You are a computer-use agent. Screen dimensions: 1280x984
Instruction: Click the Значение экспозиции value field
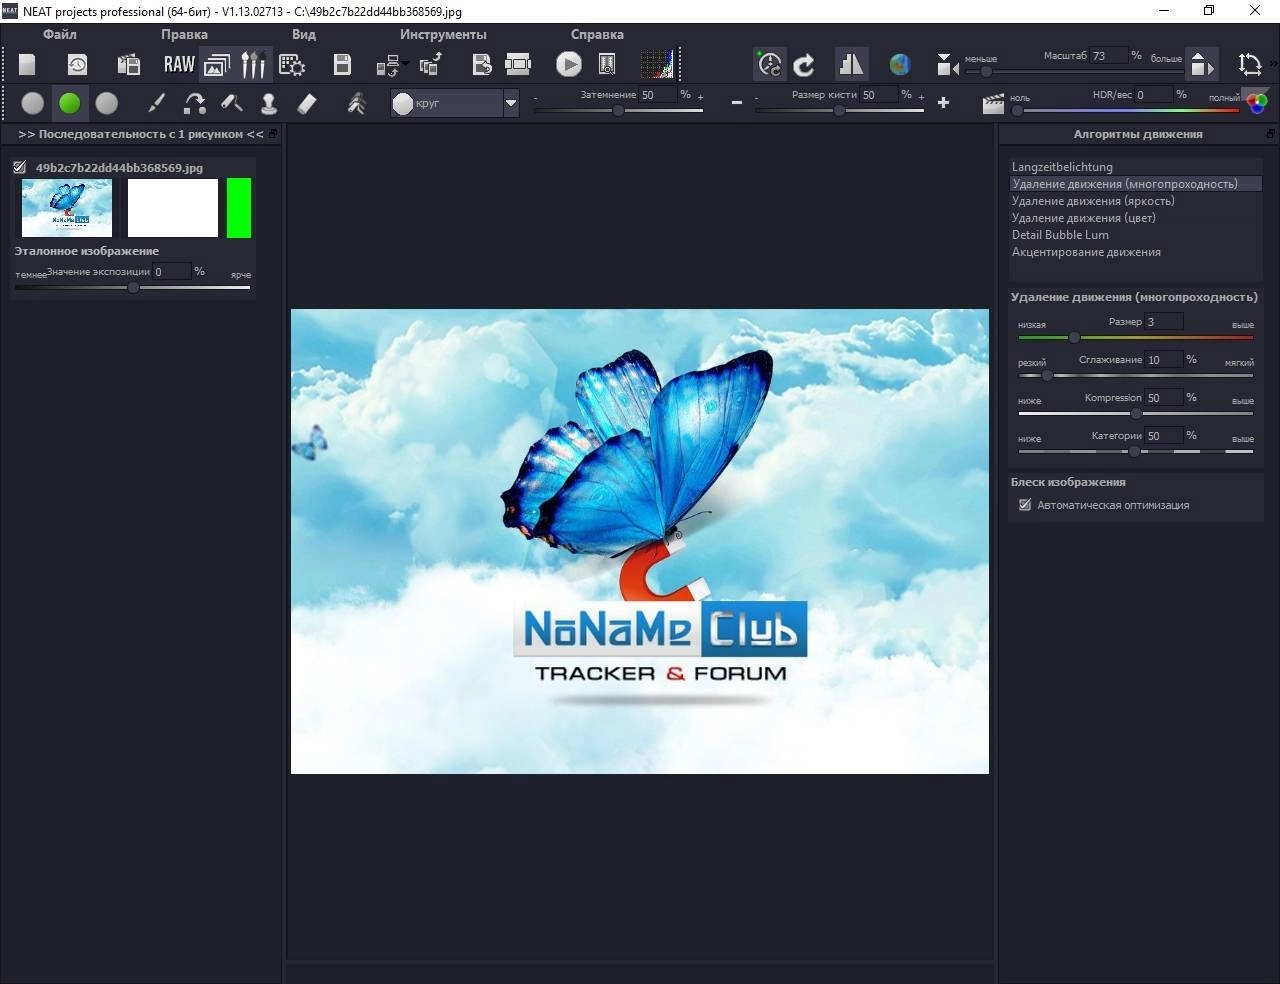tap(171, 271)
